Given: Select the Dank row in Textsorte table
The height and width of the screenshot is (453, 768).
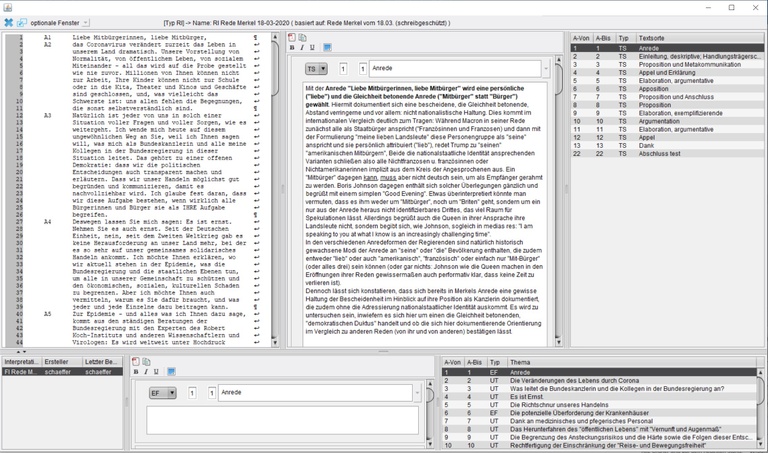Looking at the screenshot, I should tap(667, 145).
